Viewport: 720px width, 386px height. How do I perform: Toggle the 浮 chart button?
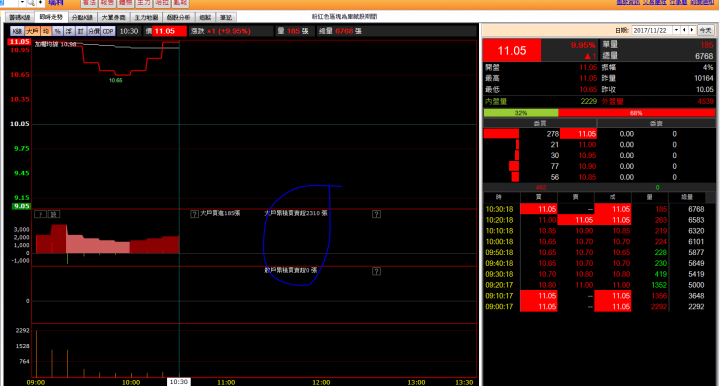(69, 31)
